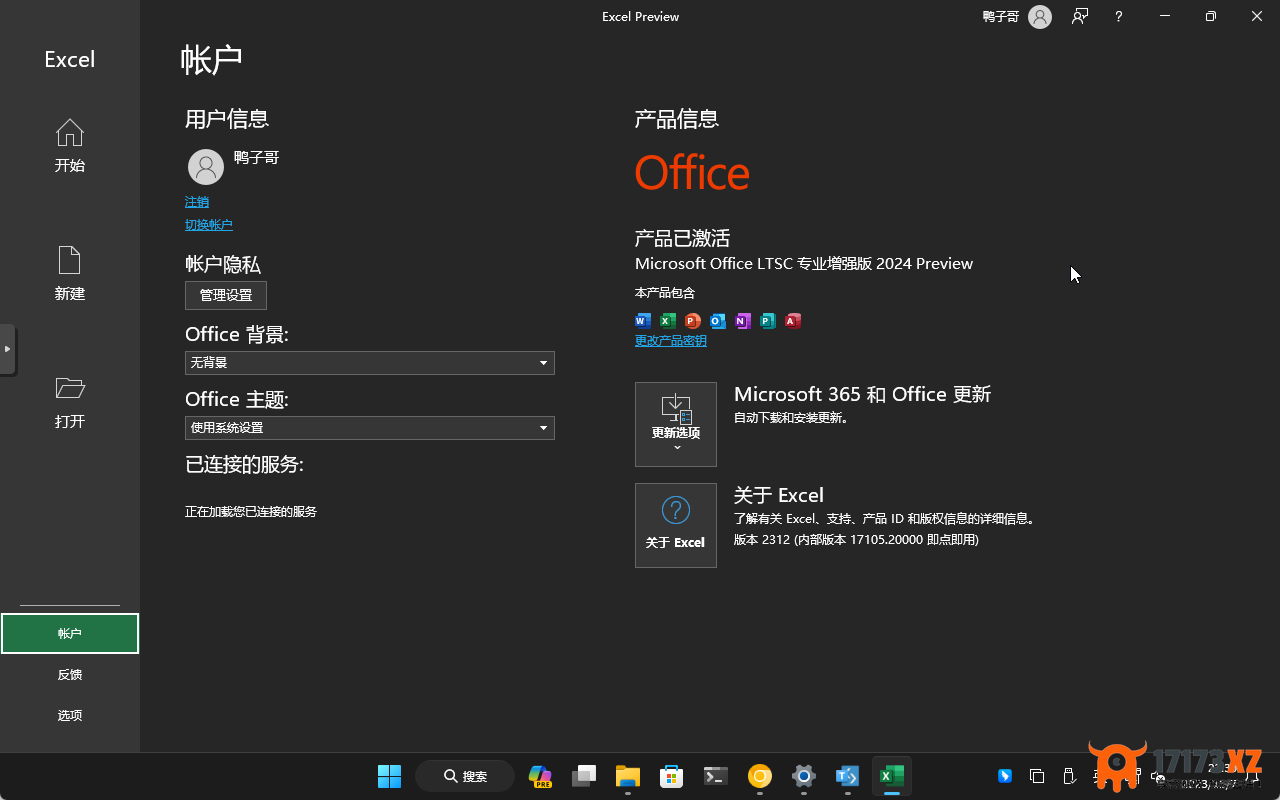1280x800 pixels.
Task: Click the question mark help icon
Action: pyautogui.click(x=1119, y=17)
